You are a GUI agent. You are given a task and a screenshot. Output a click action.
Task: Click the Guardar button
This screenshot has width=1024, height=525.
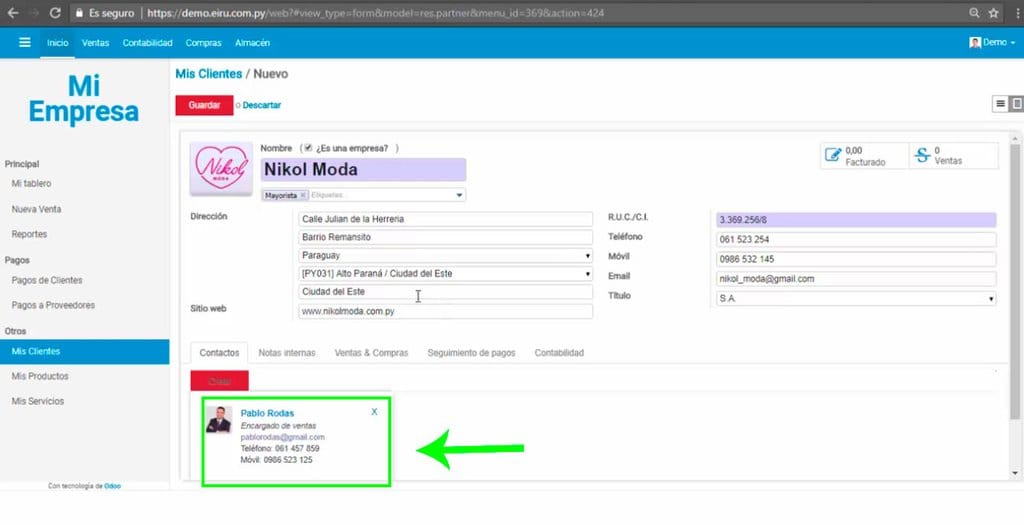coord(204,105)
